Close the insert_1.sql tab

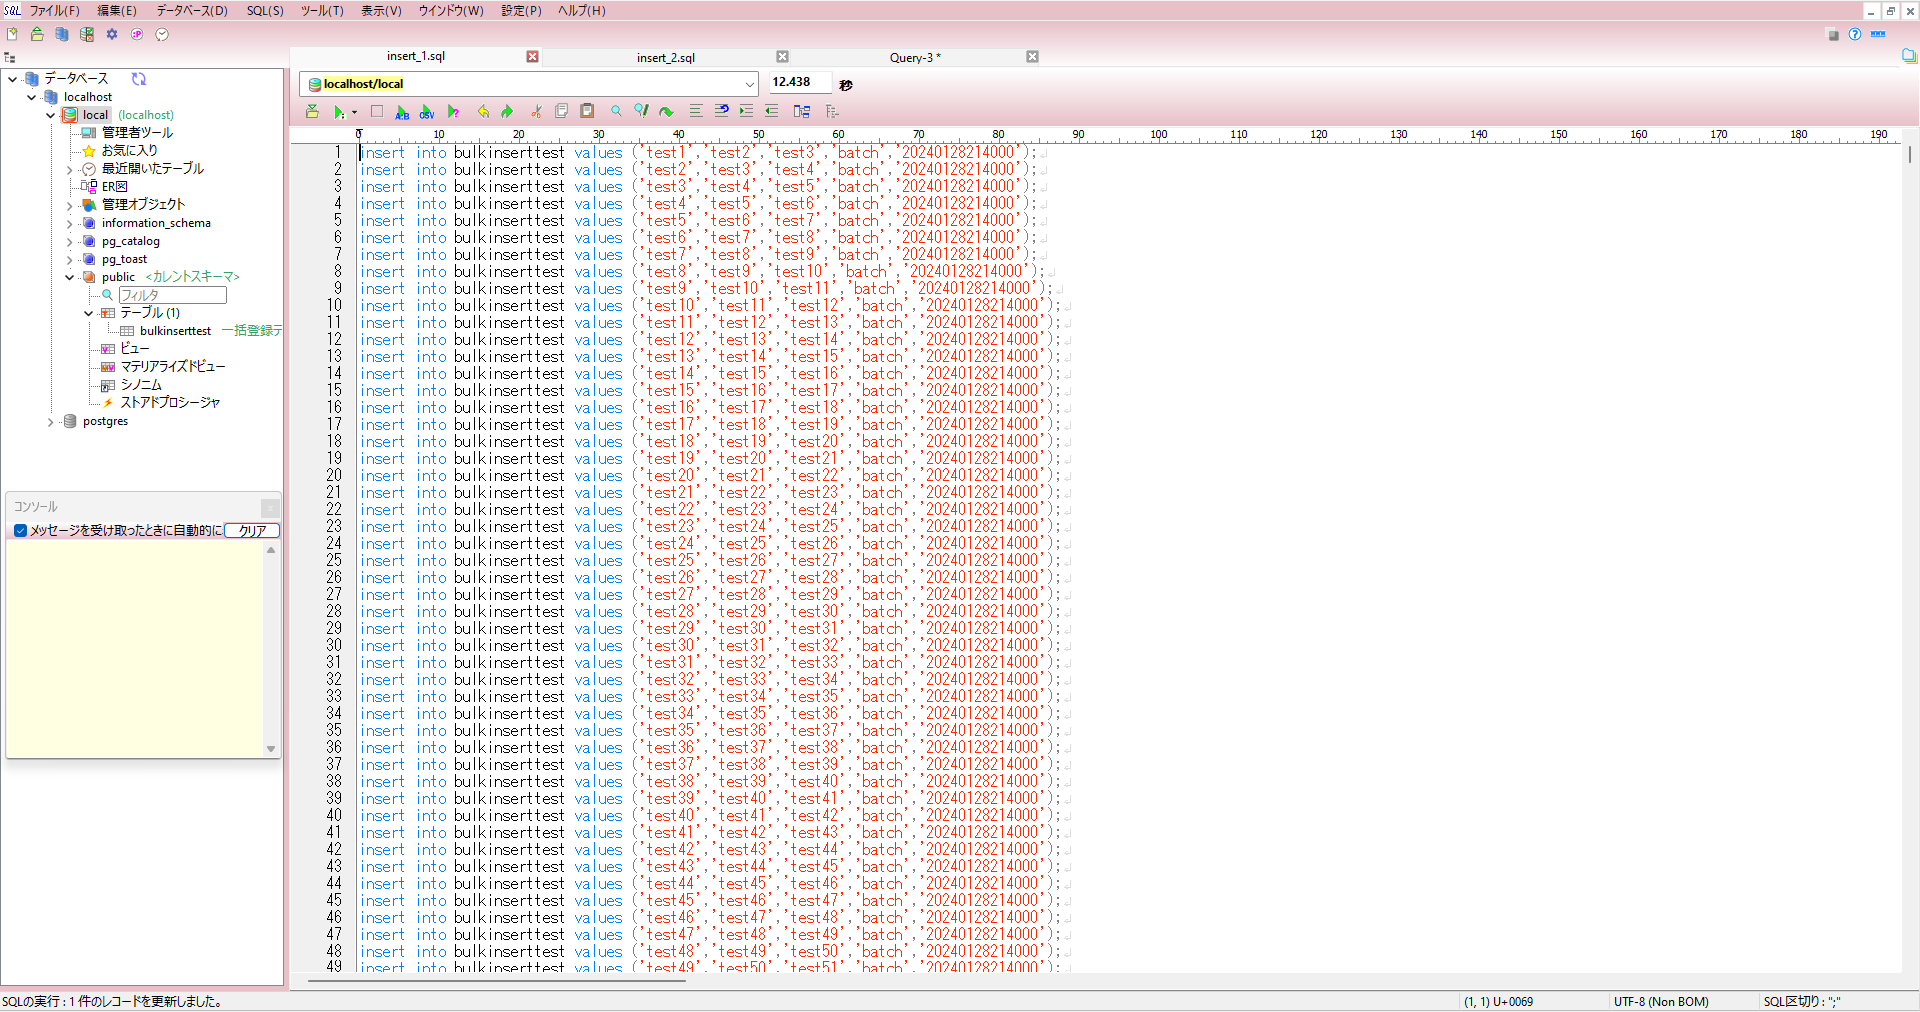[x=533, y=57]
